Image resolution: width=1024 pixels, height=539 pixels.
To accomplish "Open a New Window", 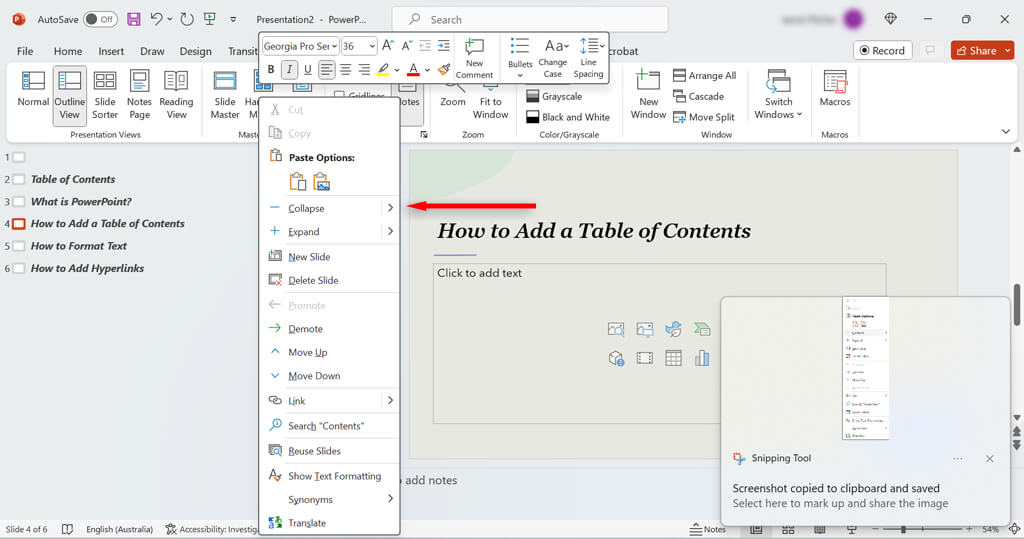I will pyautogui.click(x=648, y=94).
